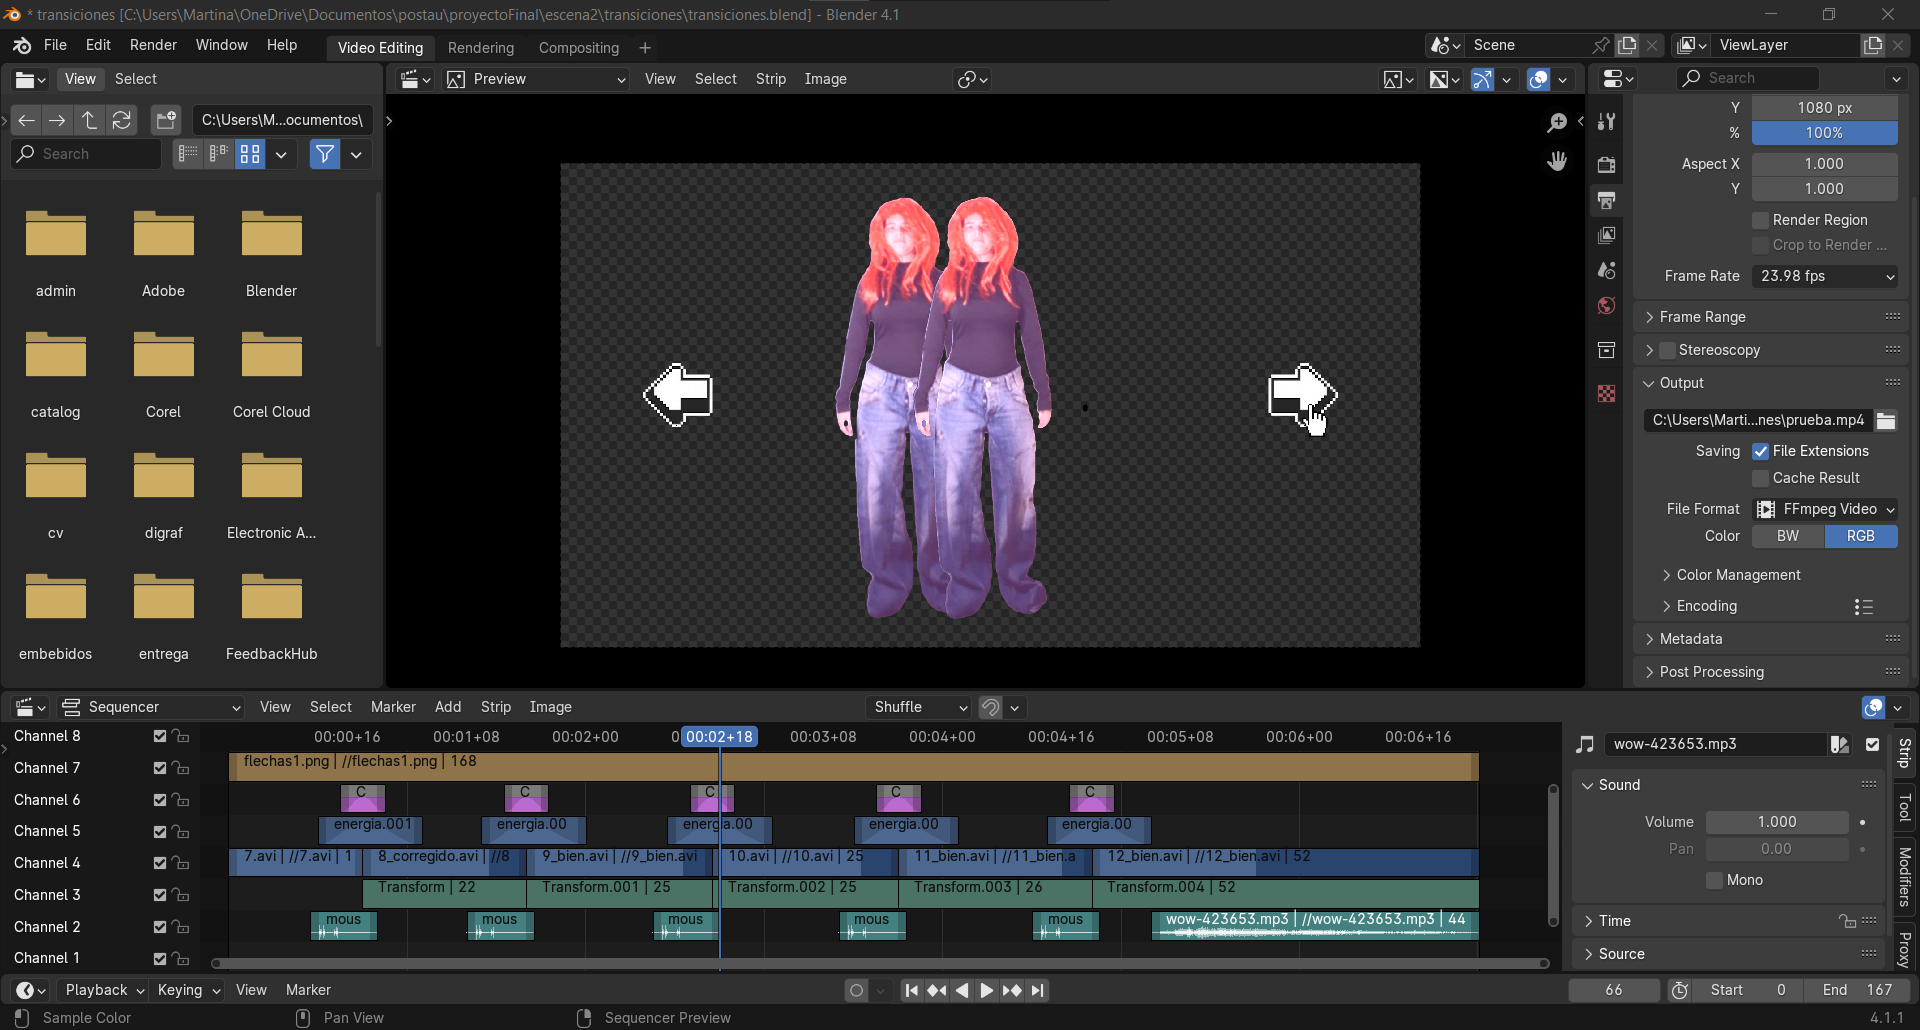Go to parent directory arrow icon
Viewport: 1920px width, 1030px height.
[x=90, y=120]
